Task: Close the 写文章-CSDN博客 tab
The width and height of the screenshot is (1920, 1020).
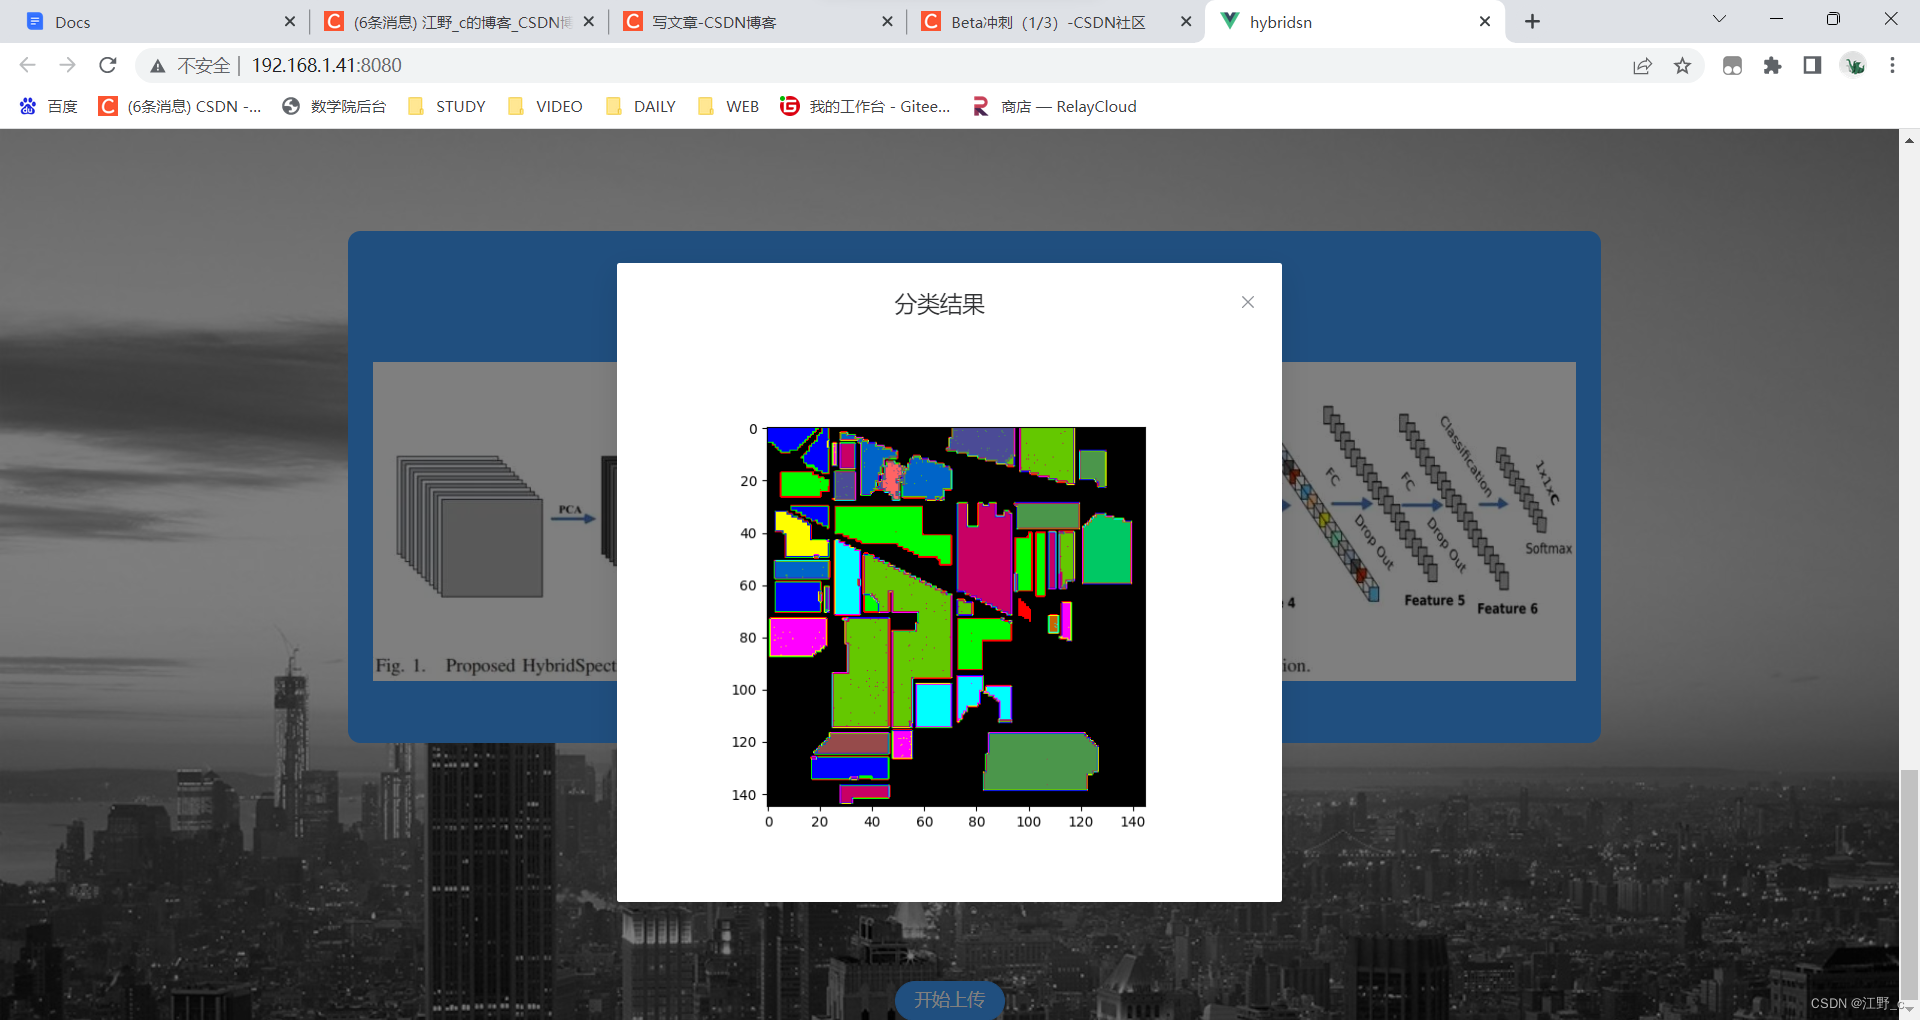Action: [x=887, y=21]
